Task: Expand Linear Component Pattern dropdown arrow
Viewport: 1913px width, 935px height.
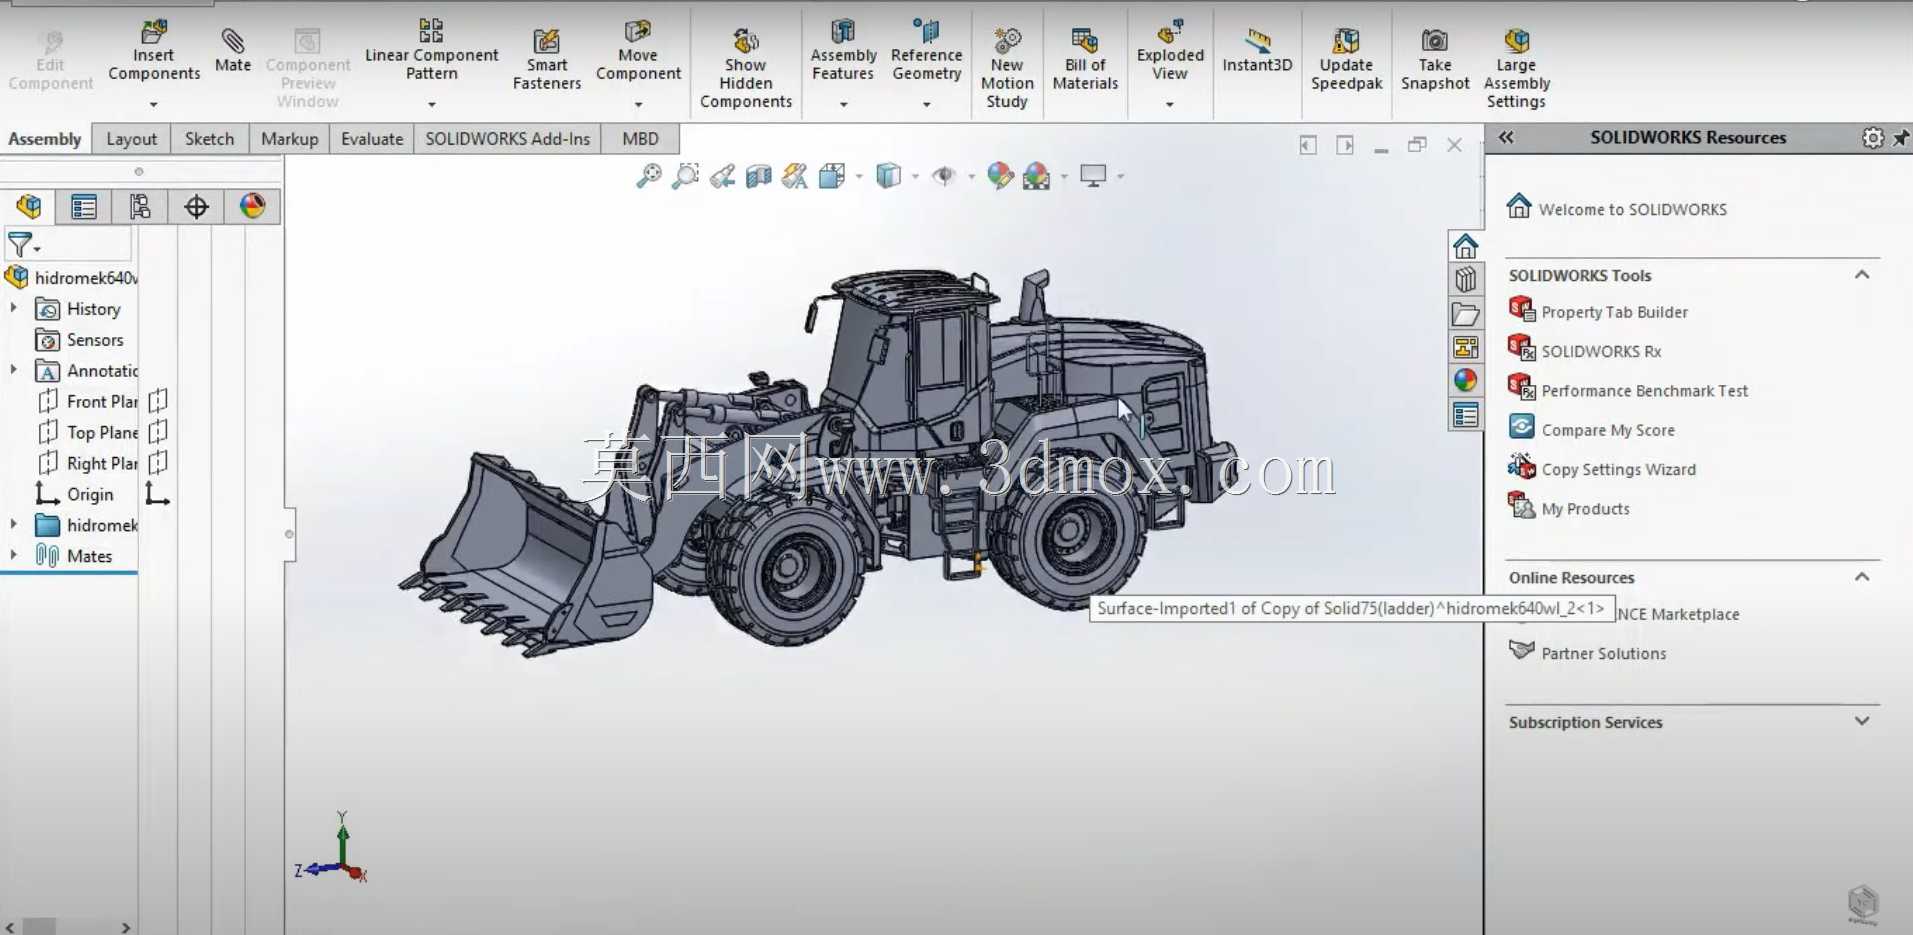Action: click(x=431, y=104)
